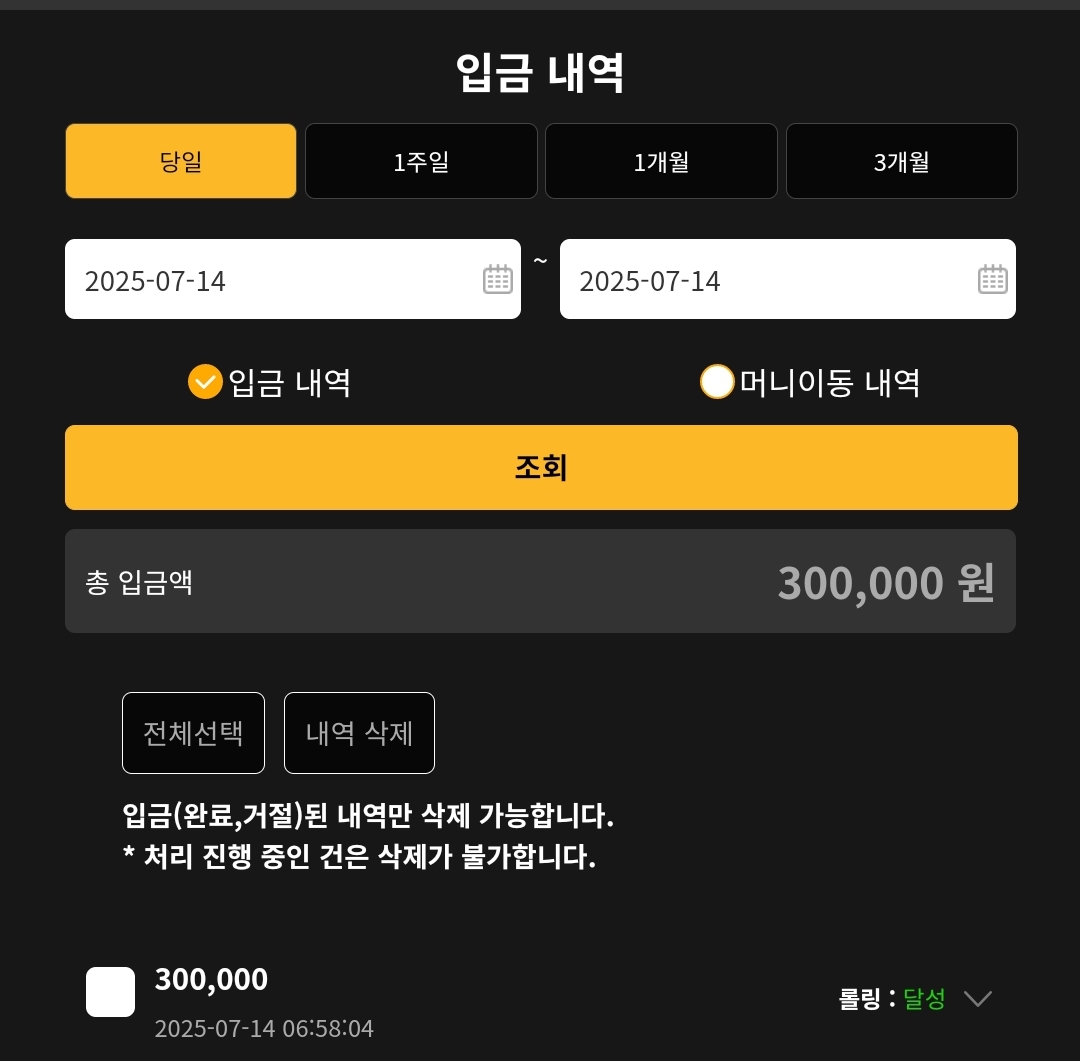Click the 입금 내역 page heading

(540, 72)
